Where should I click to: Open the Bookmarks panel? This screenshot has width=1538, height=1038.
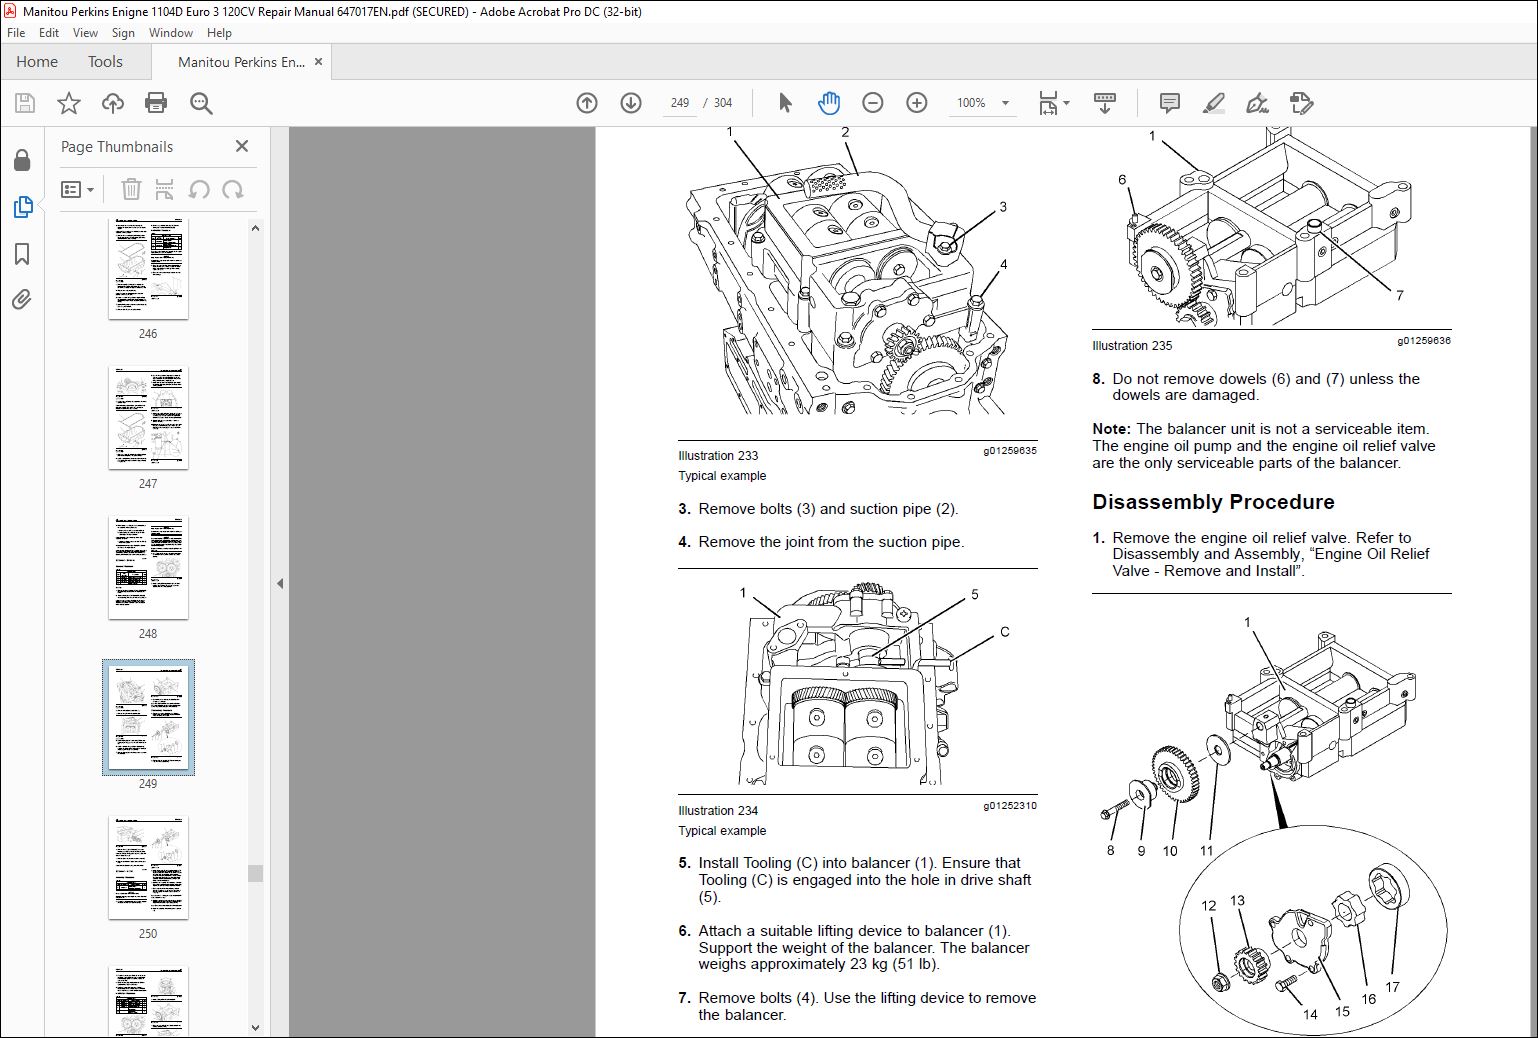coord(22,254)
